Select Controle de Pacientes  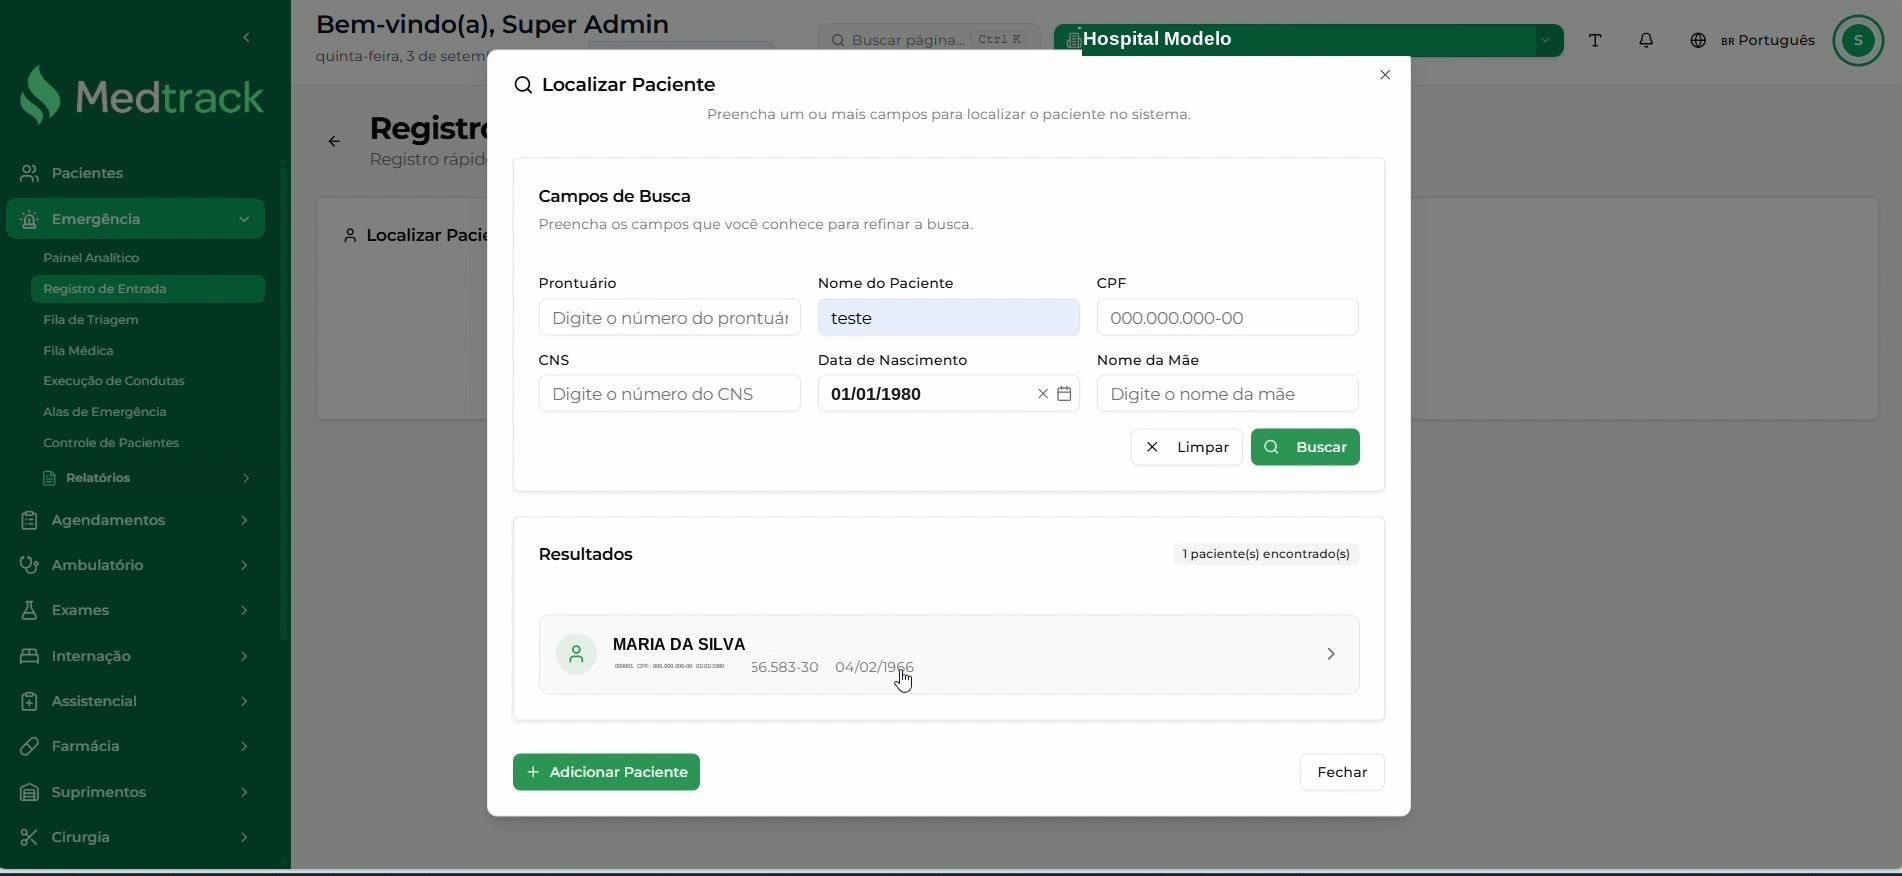click(x=111, y=443)
